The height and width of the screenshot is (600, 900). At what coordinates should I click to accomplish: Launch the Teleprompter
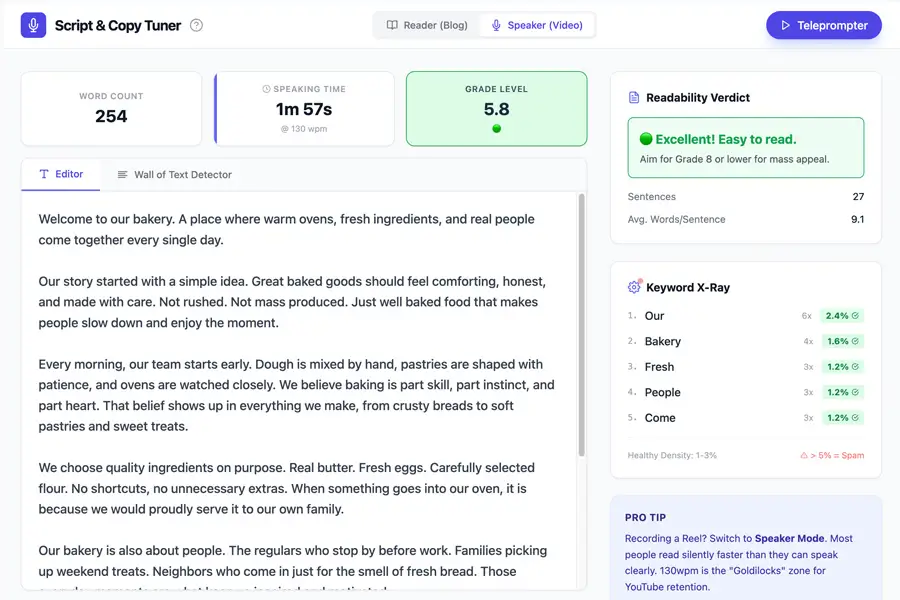tap(823, 25)
